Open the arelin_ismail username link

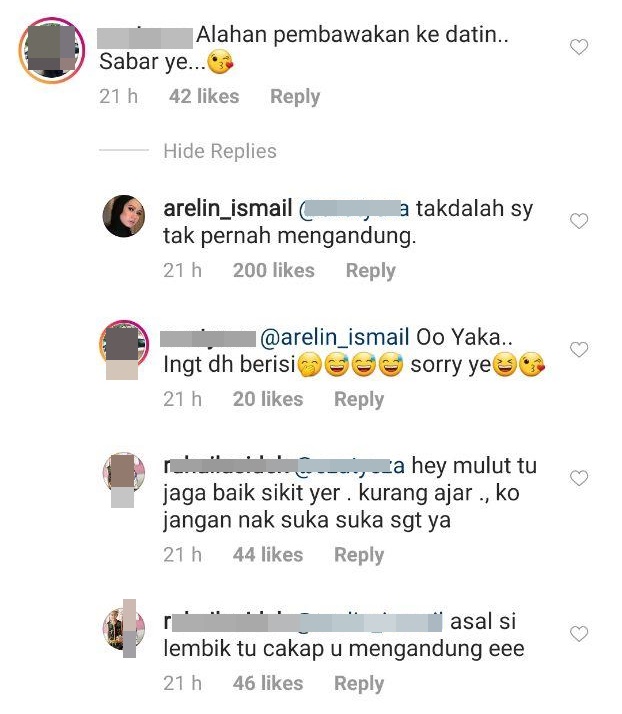228,209
